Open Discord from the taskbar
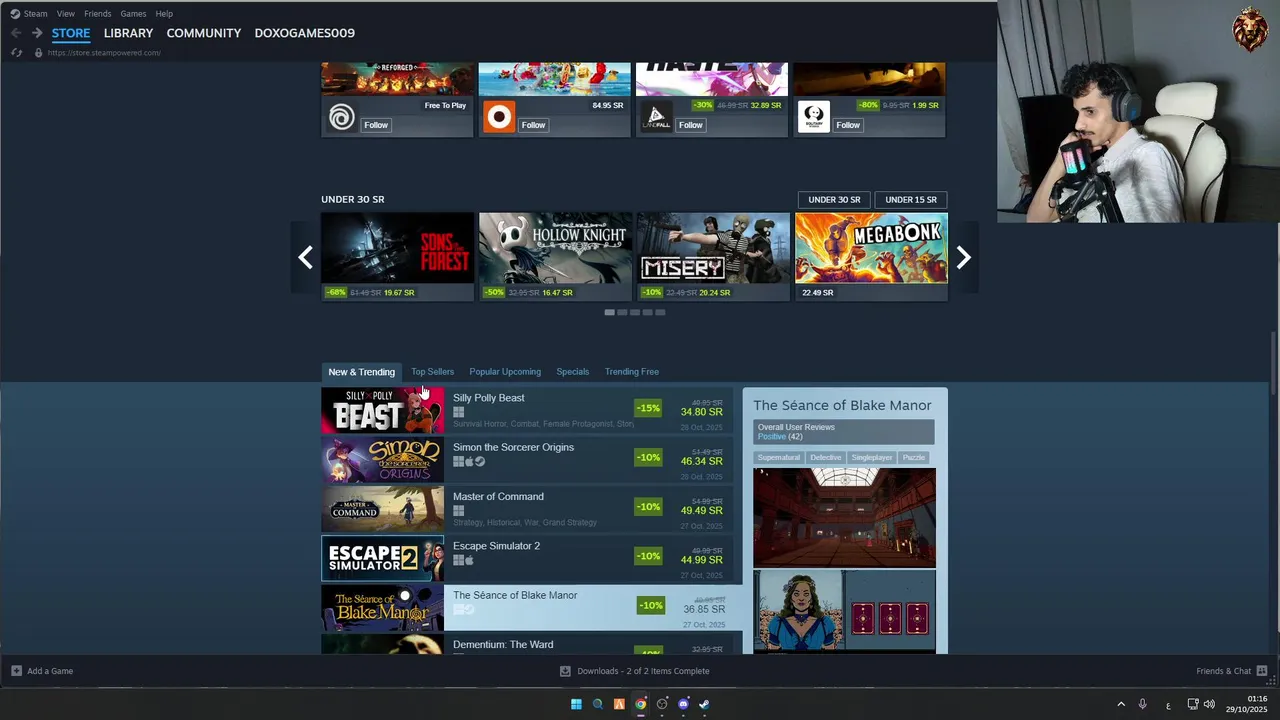 click(x=683, y=704)
